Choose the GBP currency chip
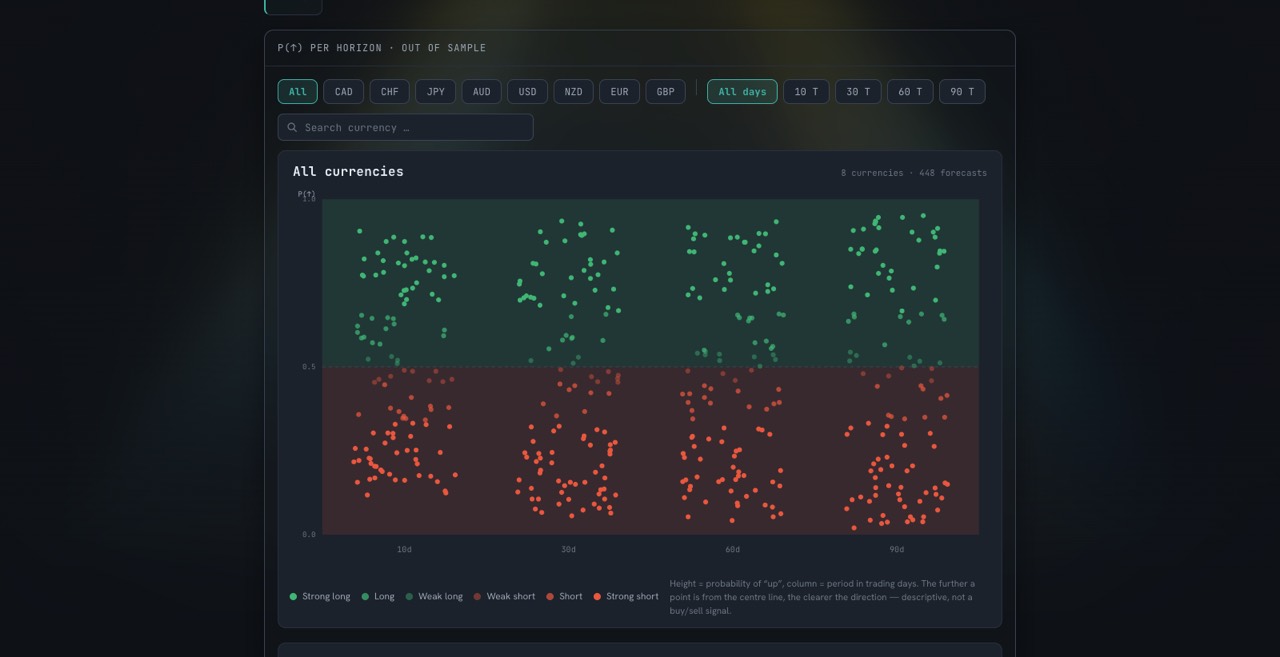This screenshot has height=657, width=1280. coord(666,92)
